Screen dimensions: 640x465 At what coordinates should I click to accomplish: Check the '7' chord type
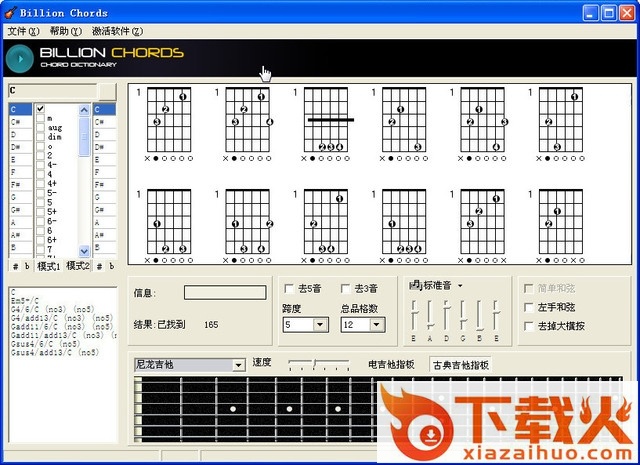point(40,249)
